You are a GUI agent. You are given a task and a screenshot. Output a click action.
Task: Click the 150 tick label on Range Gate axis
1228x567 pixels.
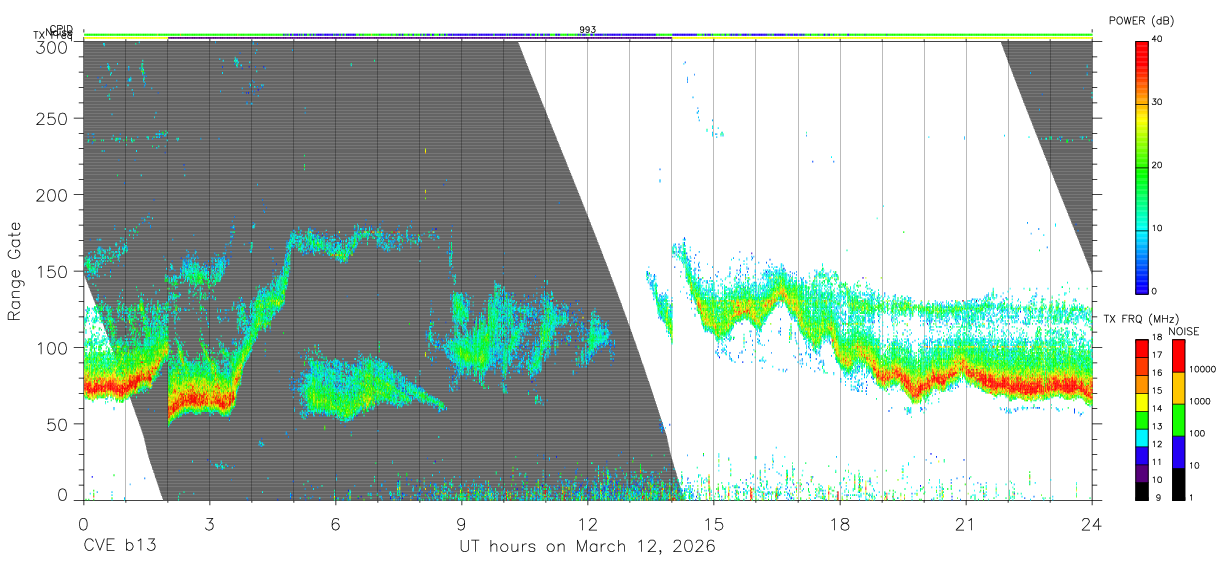[54, 272]
